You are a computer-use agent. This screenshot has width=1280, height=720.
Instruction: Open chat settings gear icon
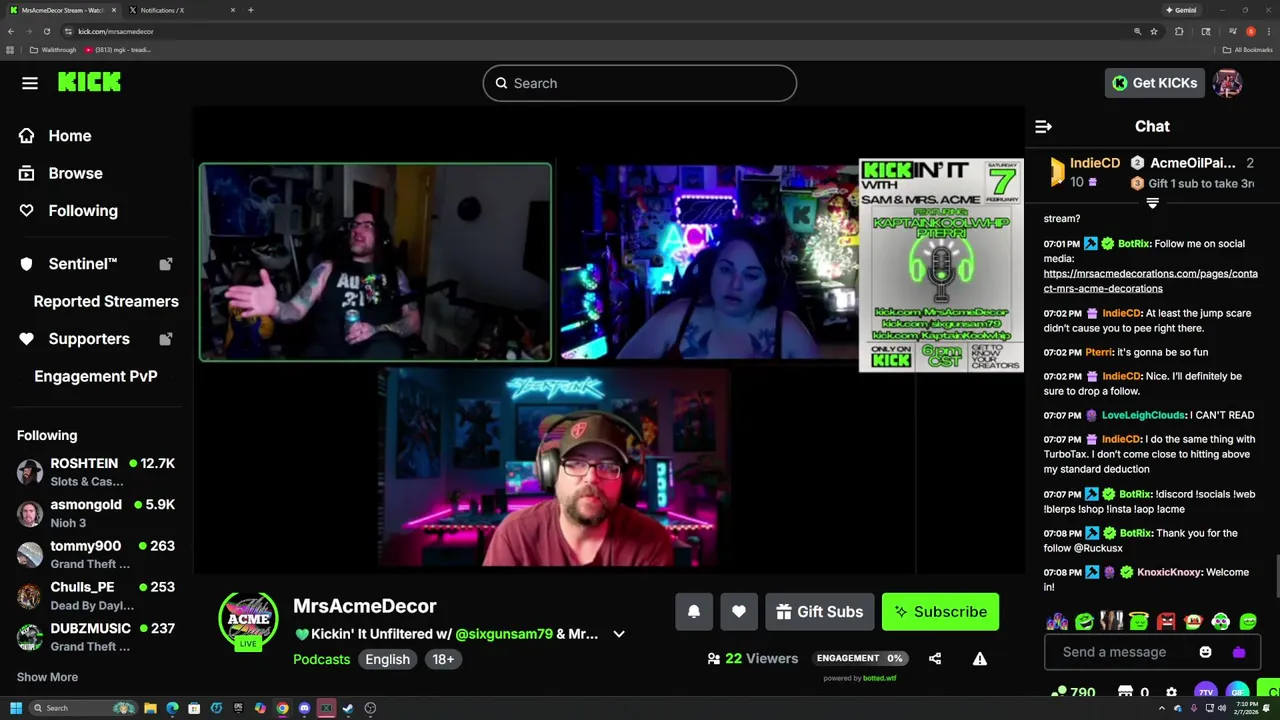(x=1171, y=692)
